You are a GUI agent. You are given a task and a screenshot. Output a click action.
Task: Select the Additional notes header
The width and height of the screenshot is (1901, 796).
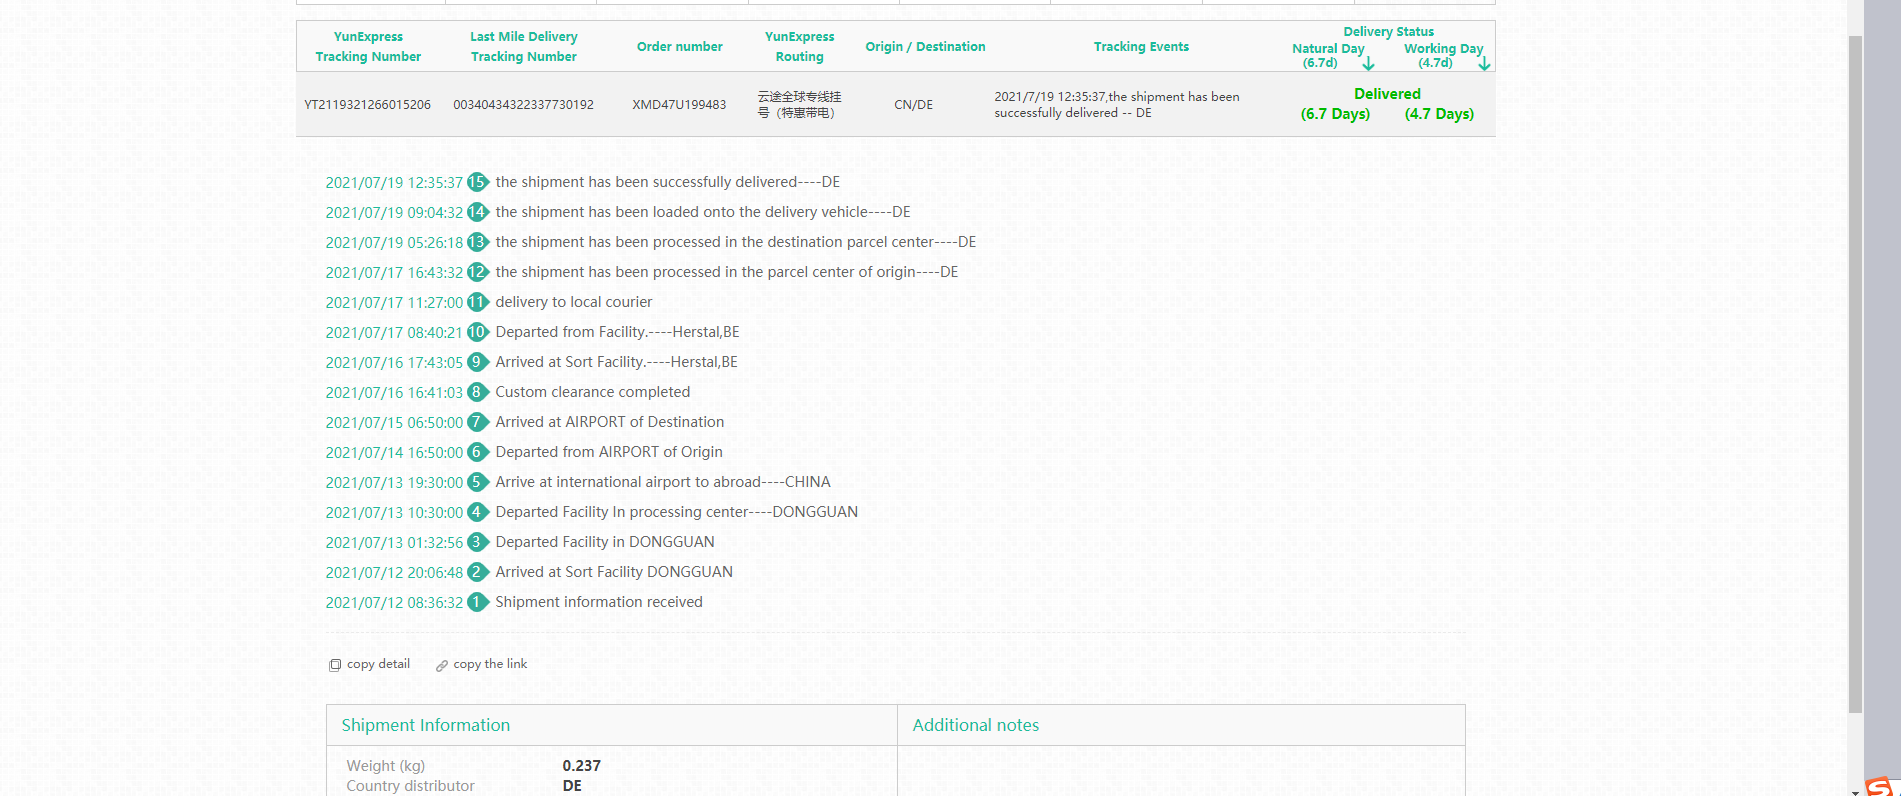pyautogui.click(x=975, y=725)
